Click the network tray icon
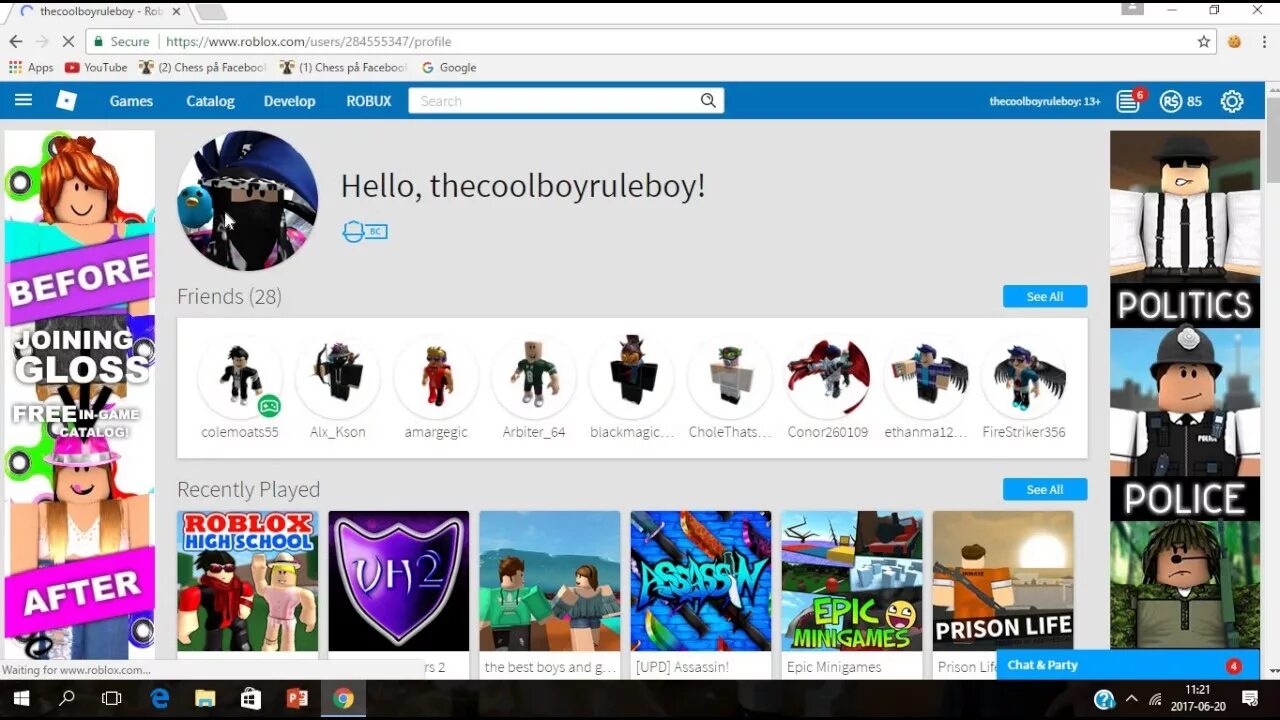Screen dimensions: 1280x720 [1155, 699]
